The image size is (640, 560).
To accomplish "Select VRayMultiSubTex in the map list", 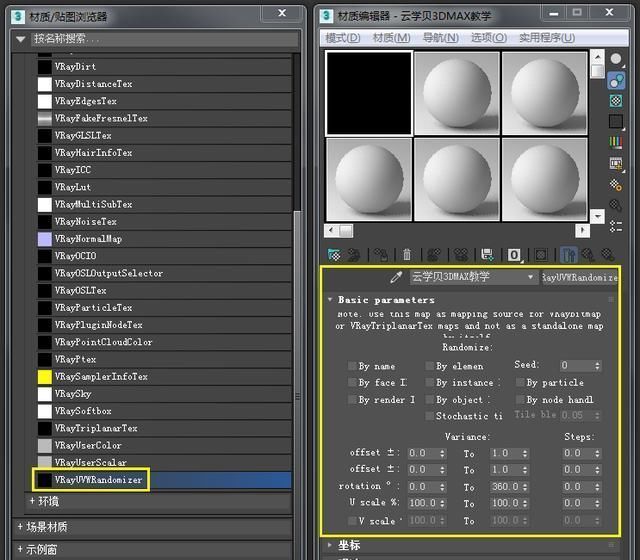I will (164, 204).
